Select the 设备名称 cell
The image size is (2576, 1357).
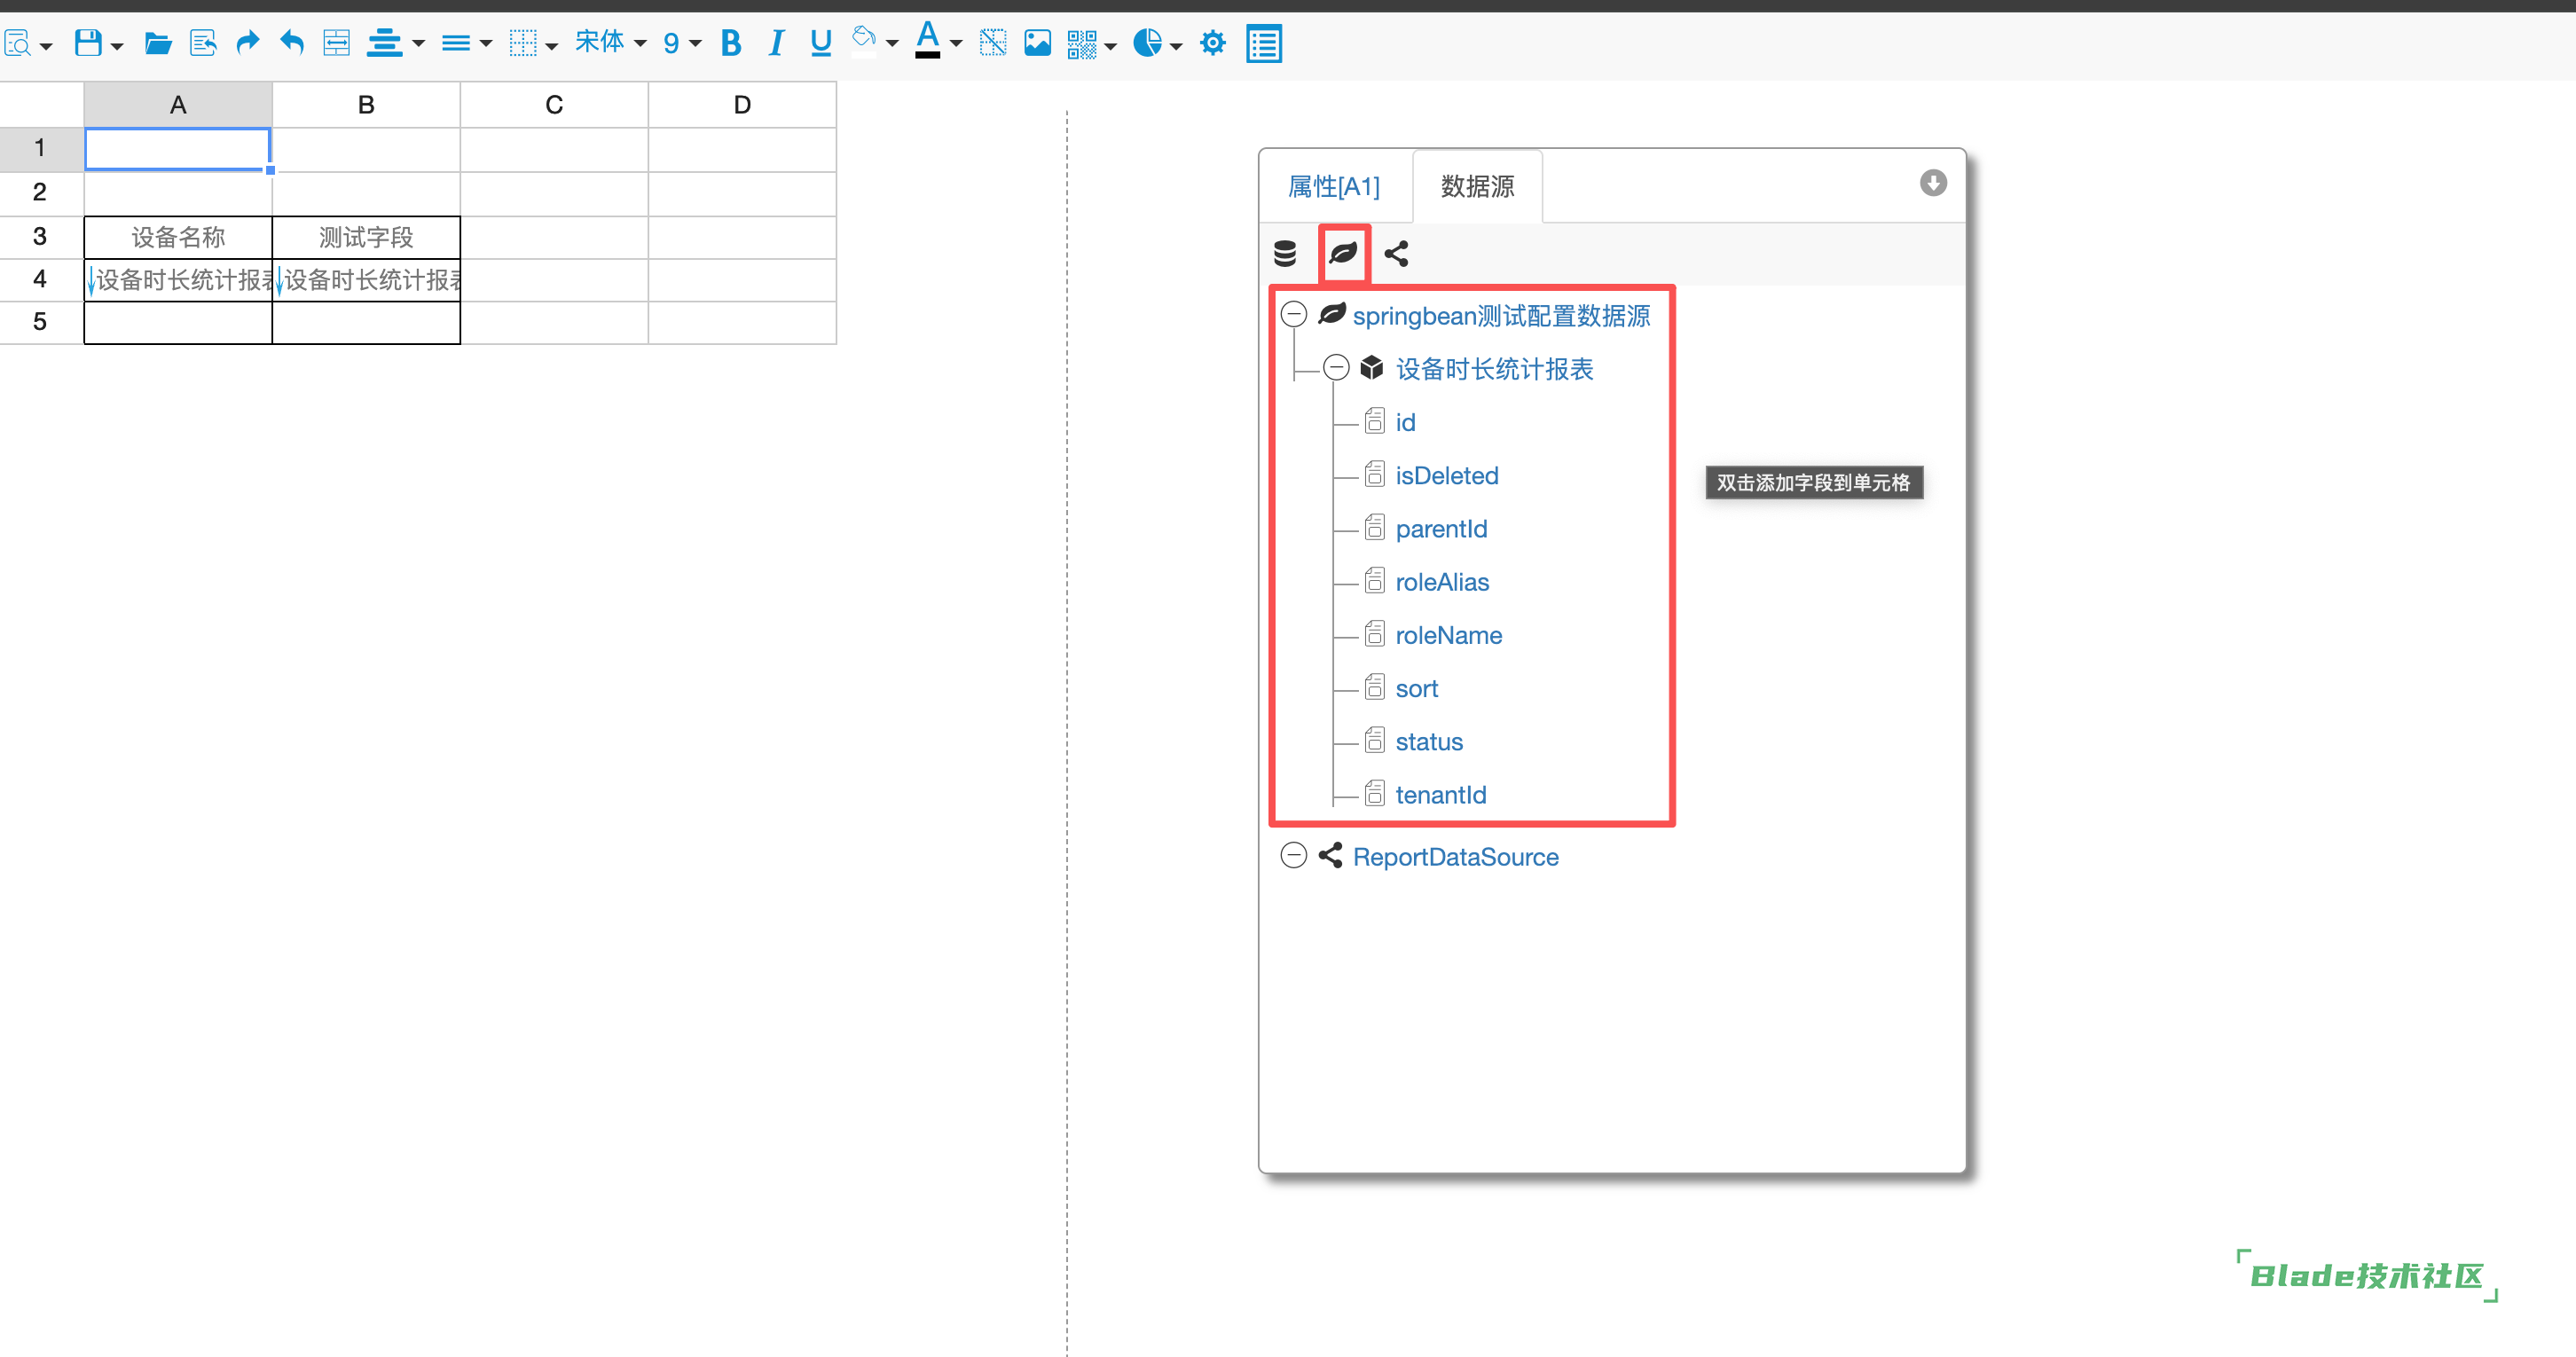[178, 238]
